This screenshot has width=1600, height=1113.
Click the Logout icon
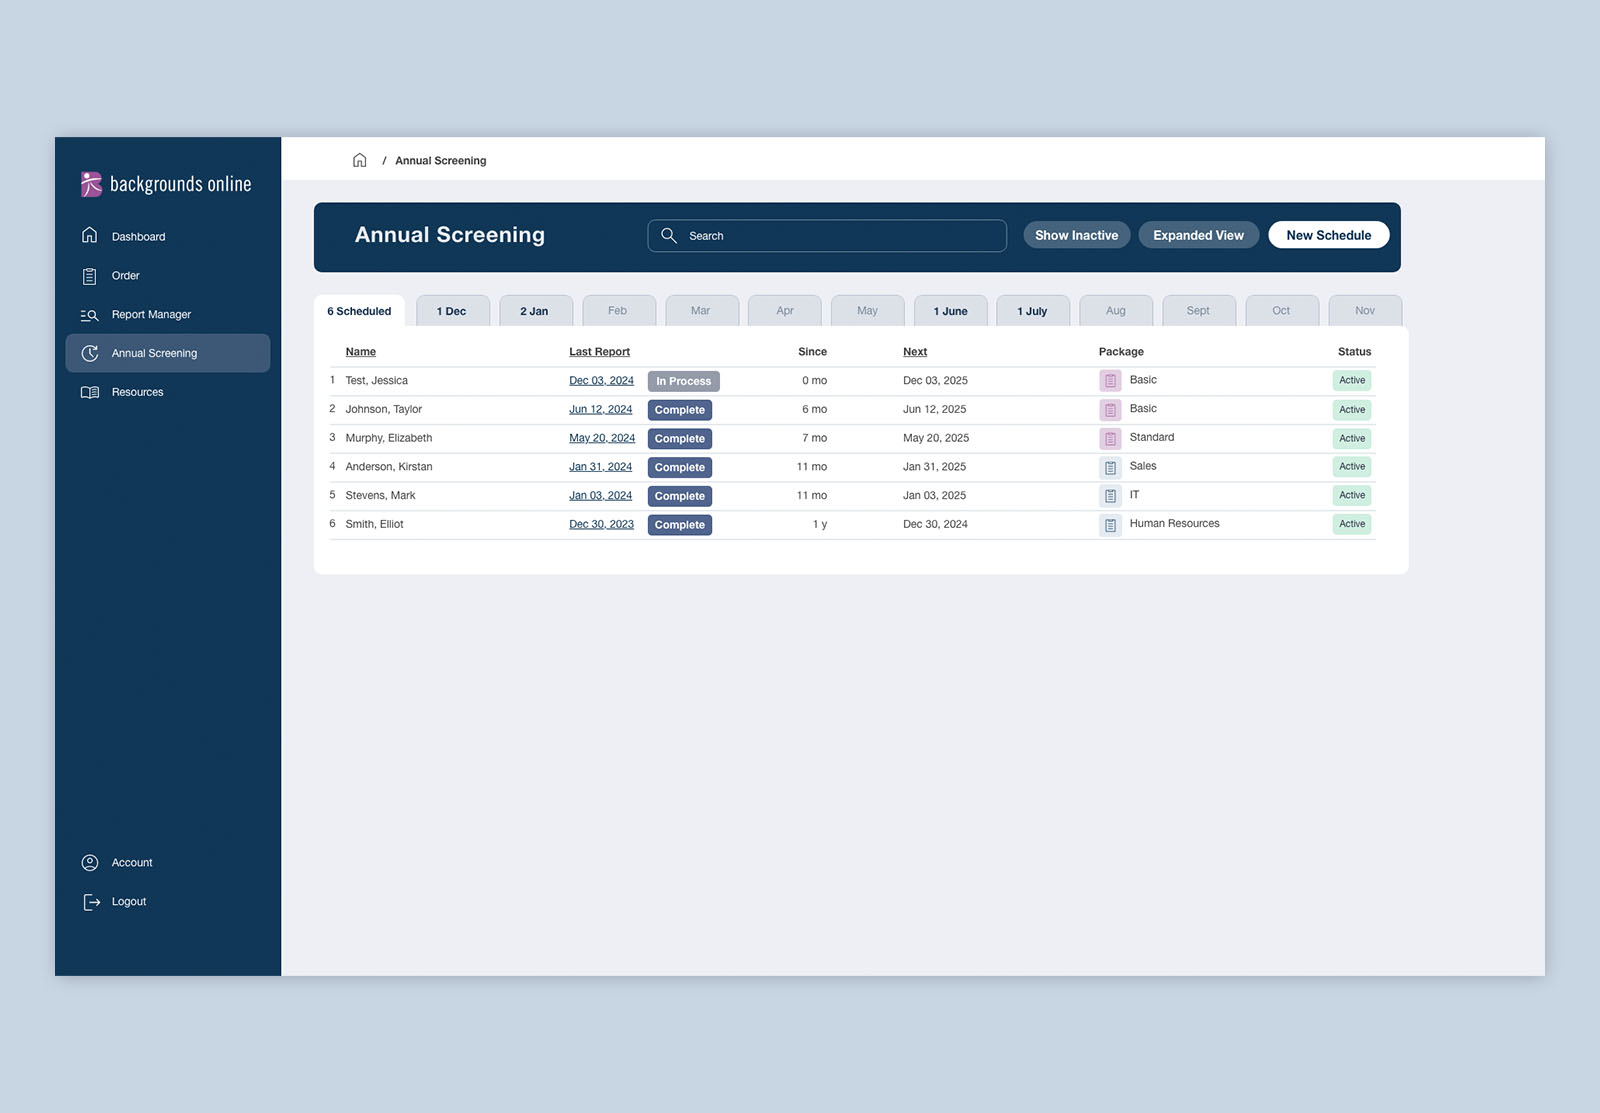tap(91, 902)
